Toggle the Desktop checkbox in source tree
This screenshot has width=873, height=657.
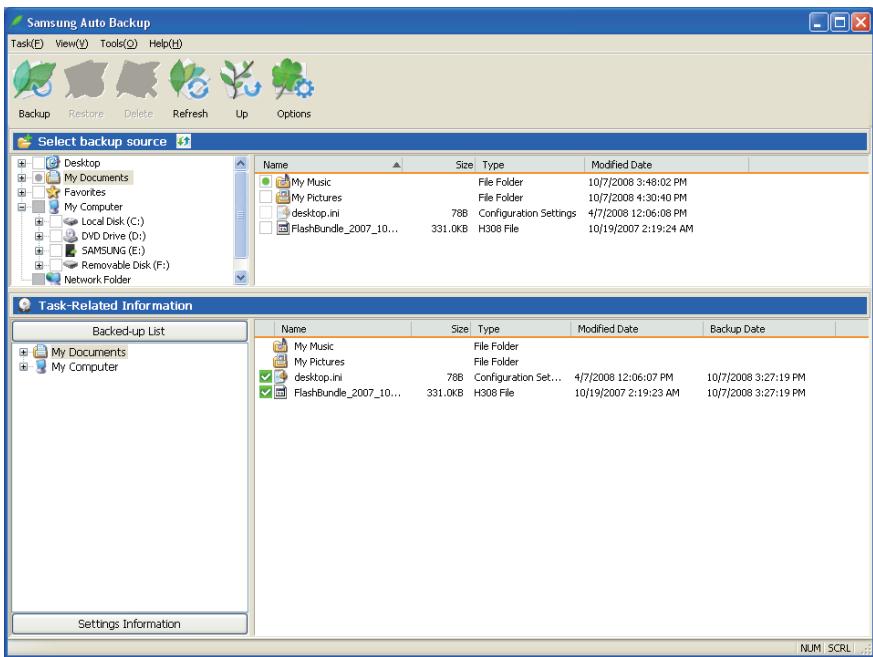[38, 163]
